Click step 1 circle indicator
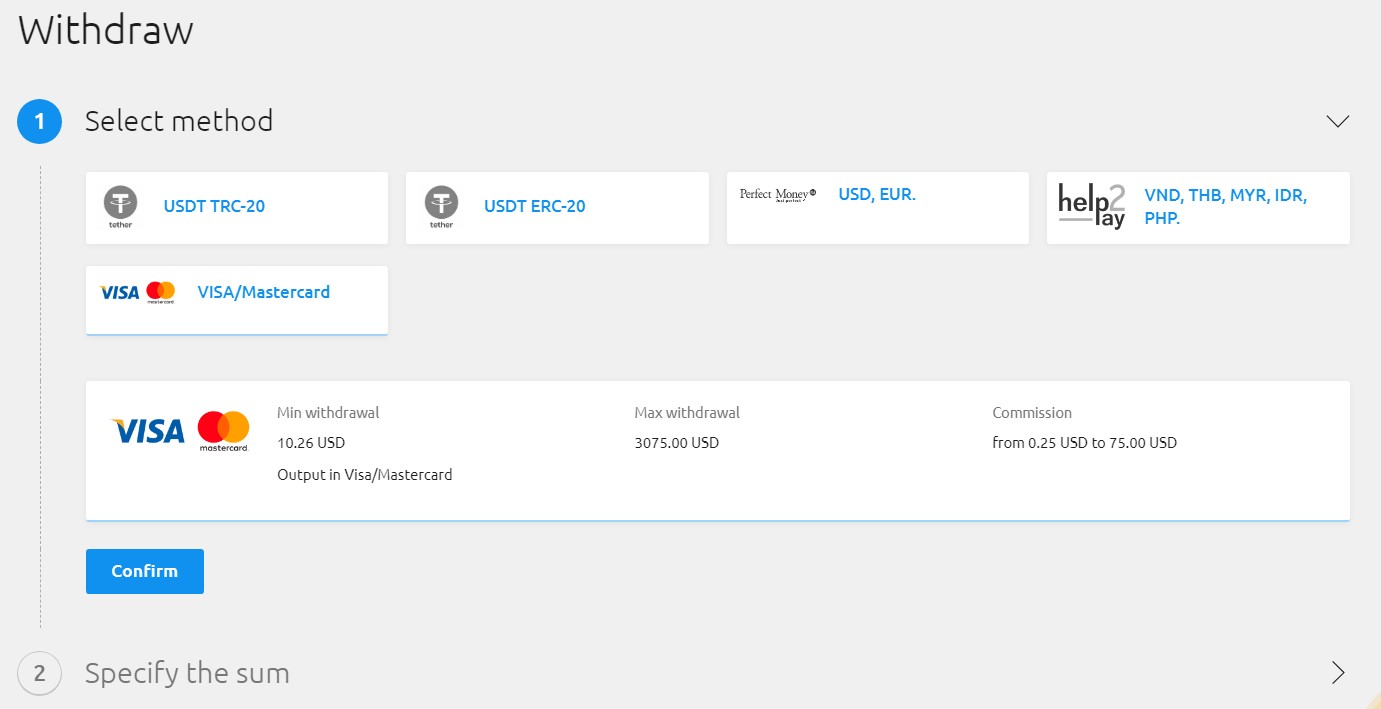The width and height of the screenshot is (1381, 709). click(40, 122)
